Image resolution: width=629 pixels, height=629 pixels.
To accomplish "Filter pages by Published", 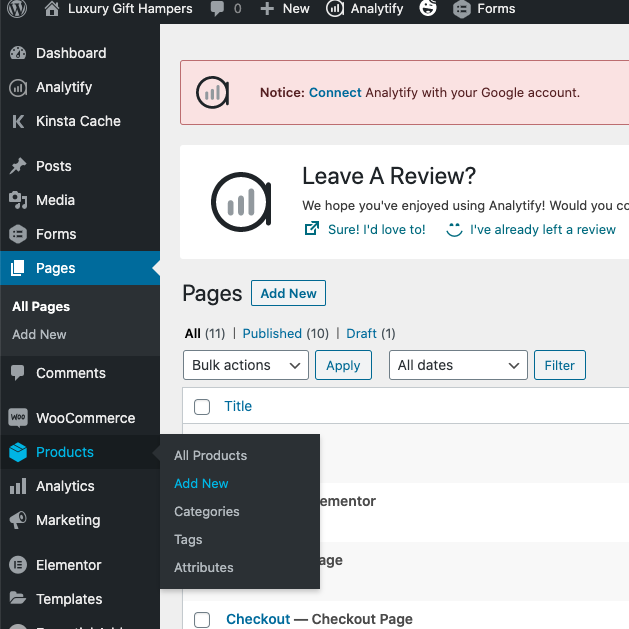I will (x=272, y=333).
